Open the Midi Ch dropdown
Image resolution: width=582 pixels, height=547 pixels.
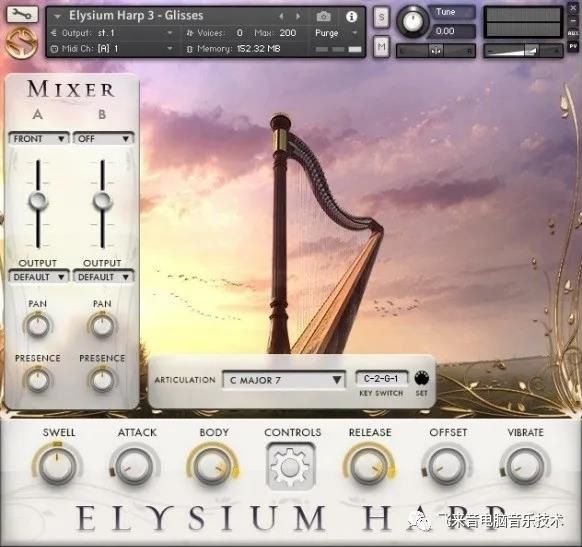[111, 49]
